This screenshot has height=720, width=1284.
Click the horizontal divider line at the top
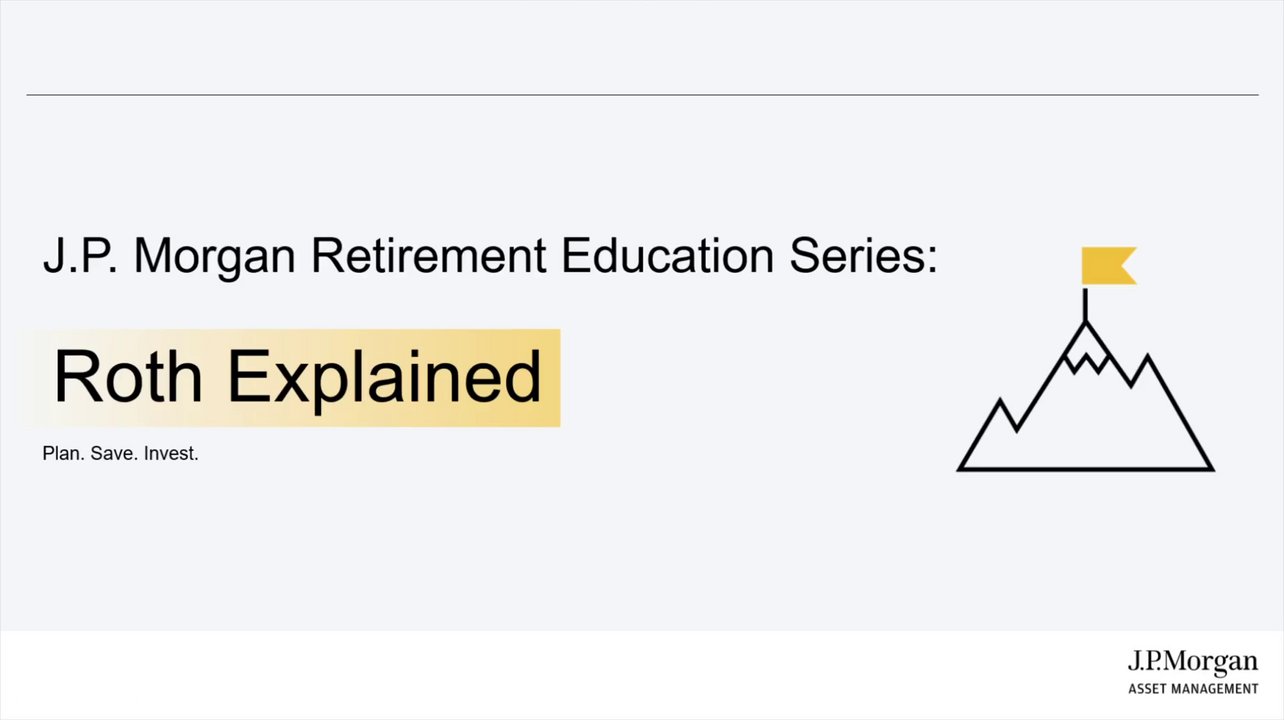tap(642, 95)
